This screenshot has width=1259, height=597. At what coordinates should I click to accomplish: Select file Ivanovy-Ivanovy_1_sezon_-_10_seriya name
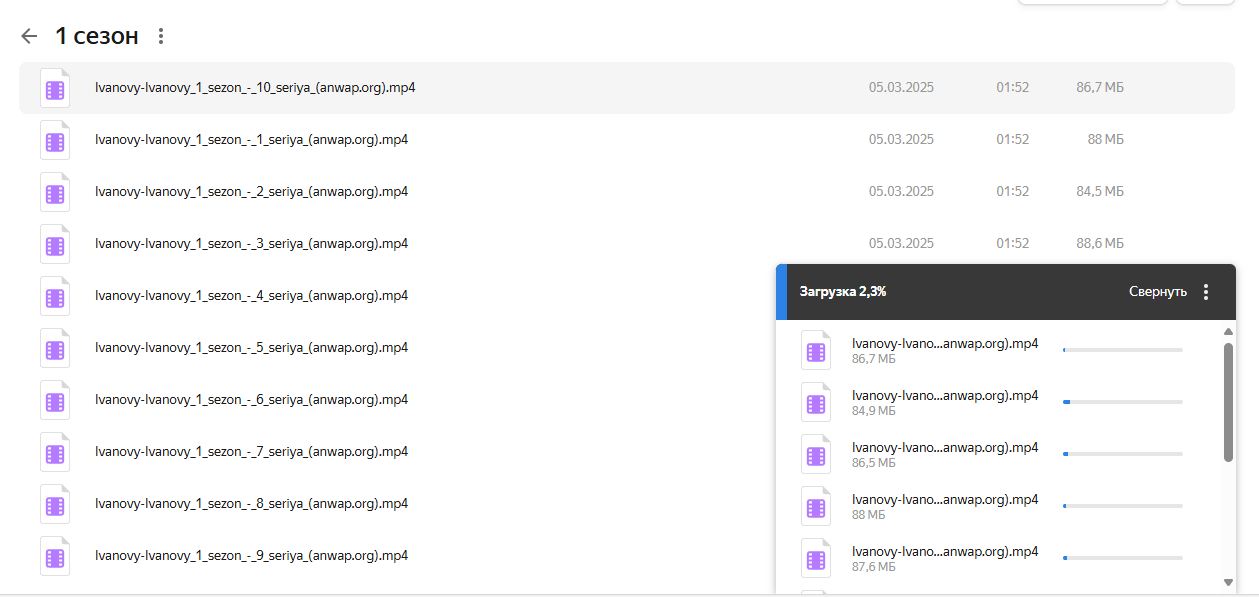(x=255, y=88)
